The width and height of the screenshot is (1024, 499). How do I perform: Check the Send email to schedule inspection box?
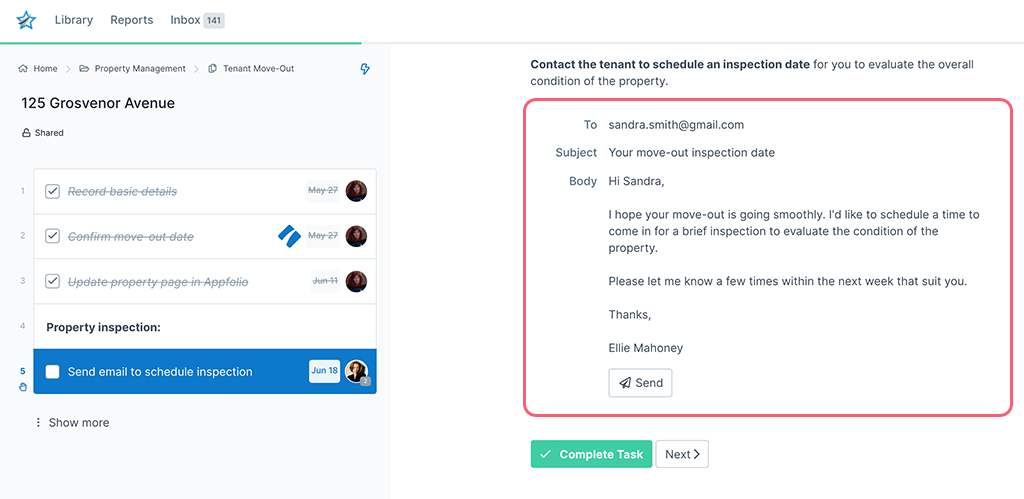point(53,372)
